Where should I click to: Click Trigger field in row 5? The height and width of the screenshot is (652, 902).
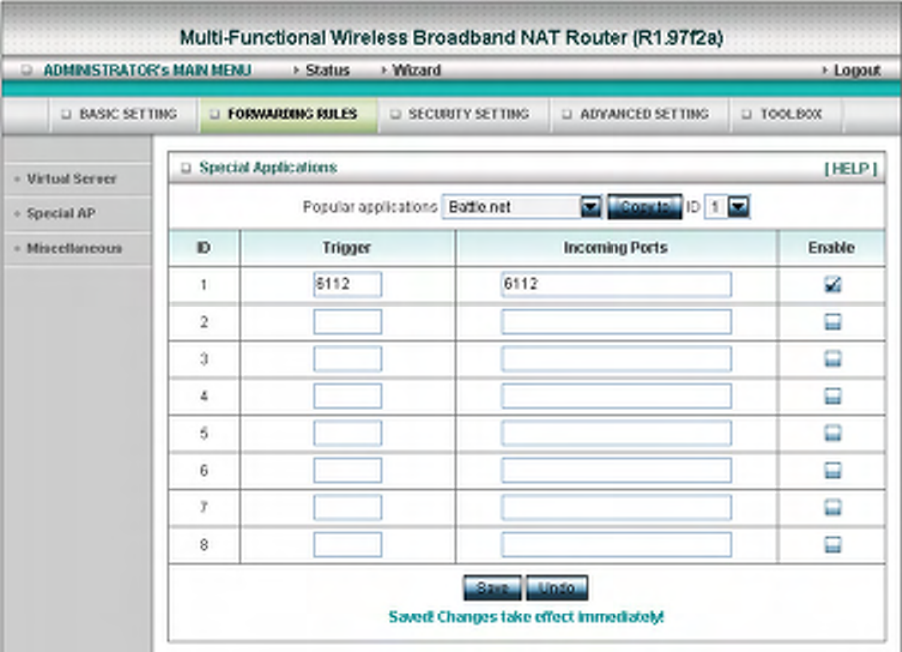pyautogui.click(x=347, y=433)
